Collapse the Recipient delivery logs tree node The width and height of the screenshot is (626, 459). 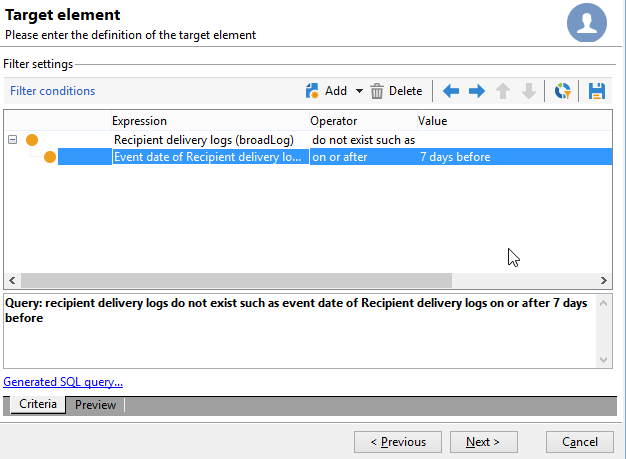point(12,140)
